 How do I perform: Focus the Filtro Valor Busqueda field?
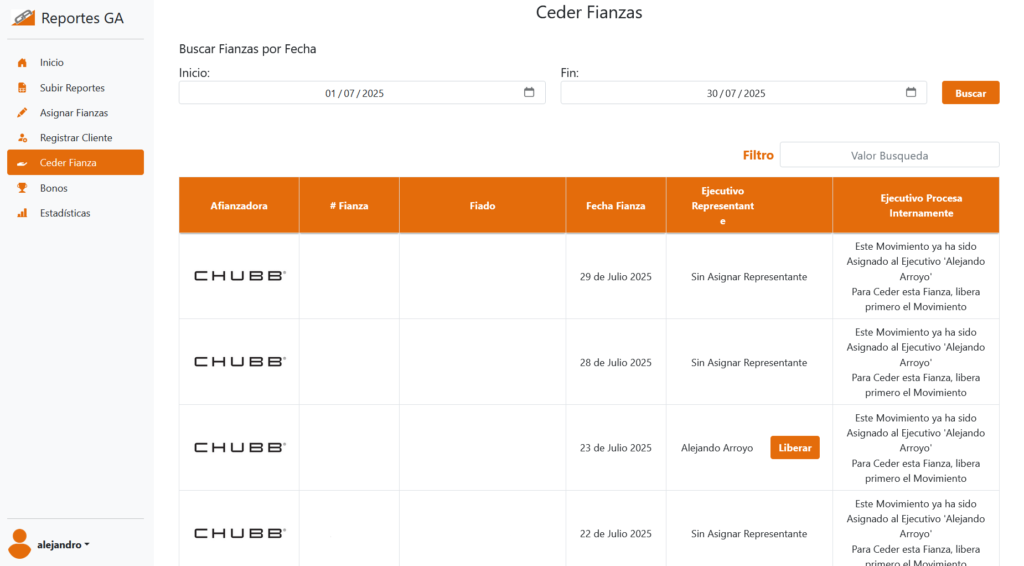pyautogui.click(x=889, y=156)
